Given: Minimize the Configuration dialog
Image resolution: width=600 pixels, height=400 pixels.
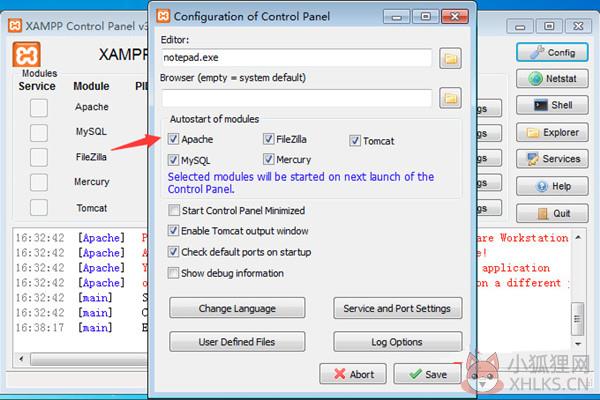Looking at the screenshot, I should pos(396,16).
